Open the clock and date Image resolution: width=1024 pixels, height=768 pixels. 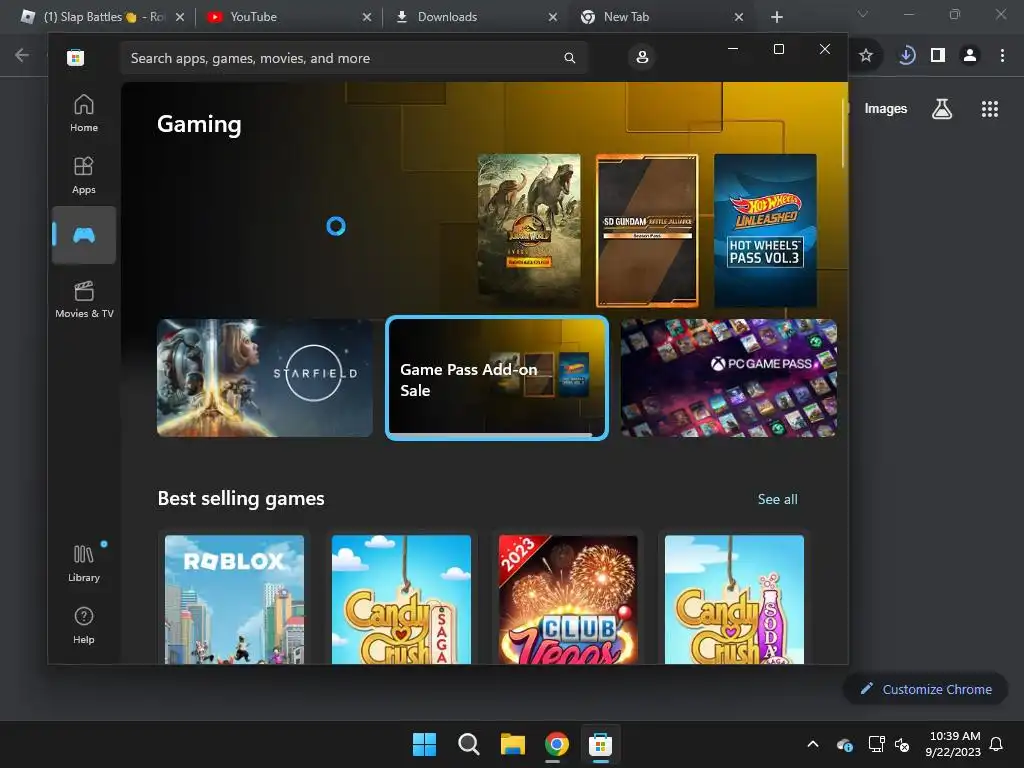(x=953, y=744)
